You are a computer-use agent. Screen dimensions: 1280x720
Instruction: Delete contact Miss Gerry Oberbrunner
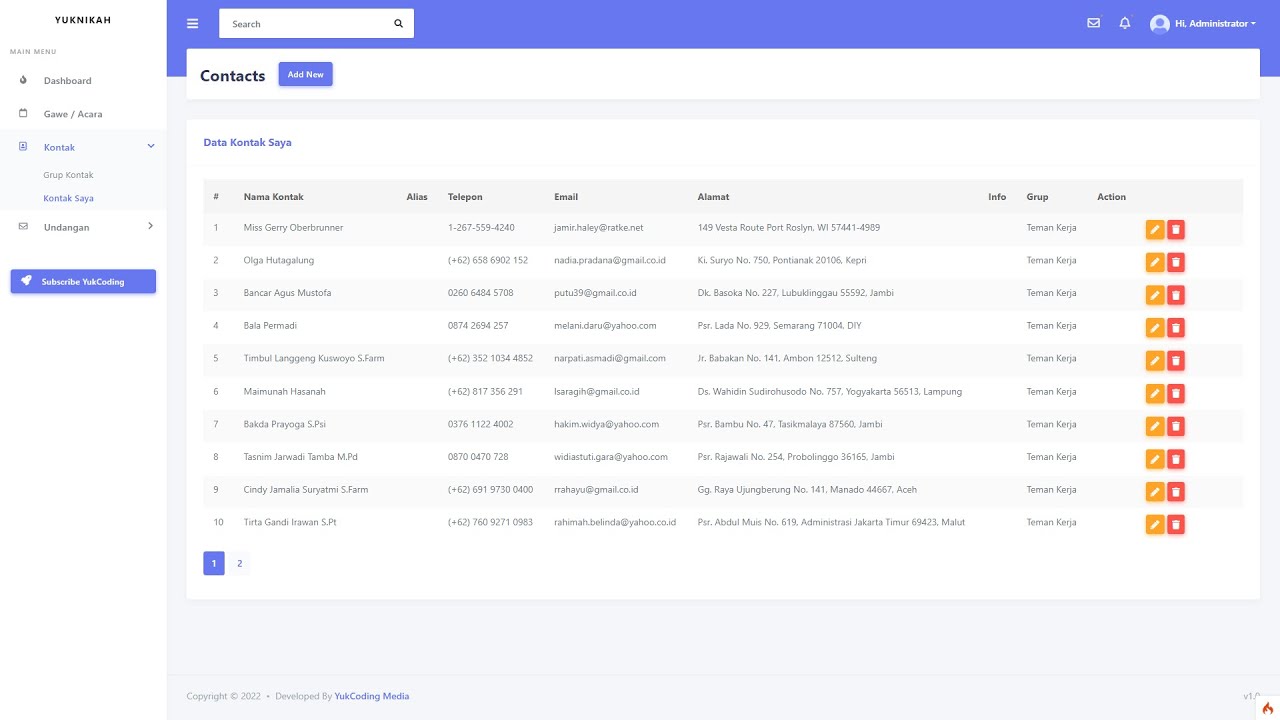[1176, 230]
